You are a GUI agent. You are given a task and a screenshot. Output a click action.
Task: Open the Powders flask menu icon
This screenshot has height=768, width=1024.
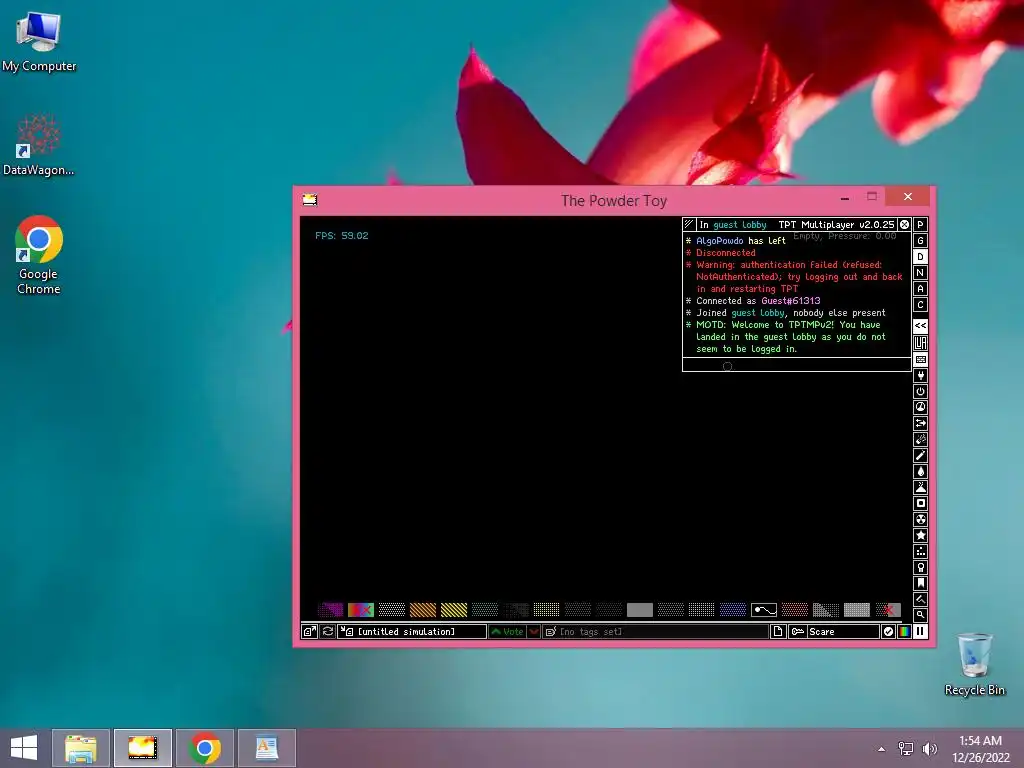(x=920, y=487)
